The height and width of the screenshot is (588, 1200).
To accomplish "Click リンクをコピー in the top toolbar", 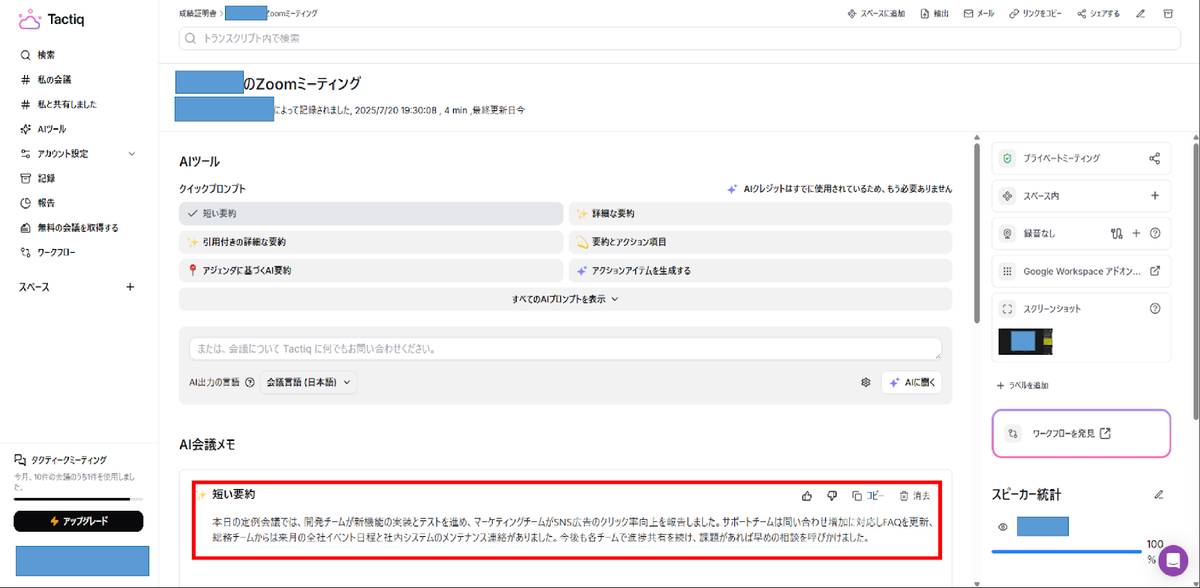I will click(x=1035, y=14).
